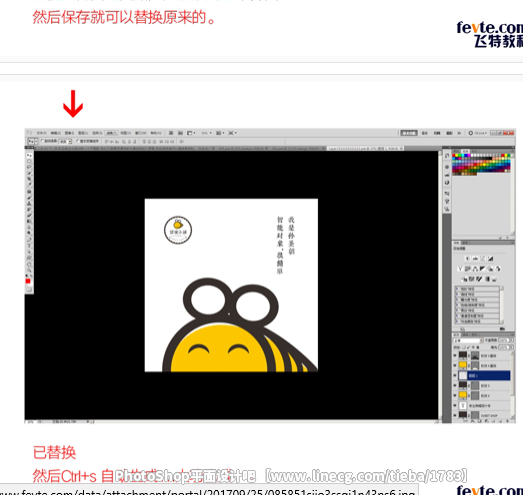
Task: Hide the text layer with T thumbnail
Action: coord(455,406)
